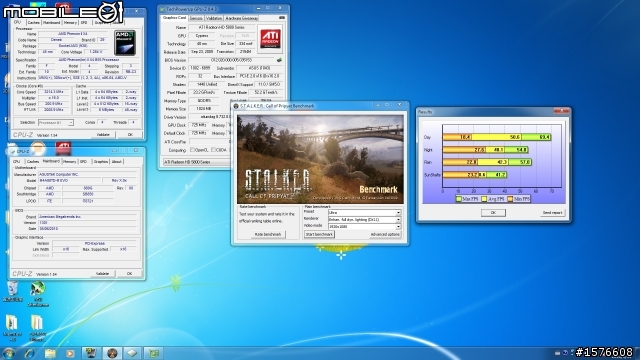Click the Min FPS orange legend swatch
The image size is (640, 360).
click(x=510, y=199)
